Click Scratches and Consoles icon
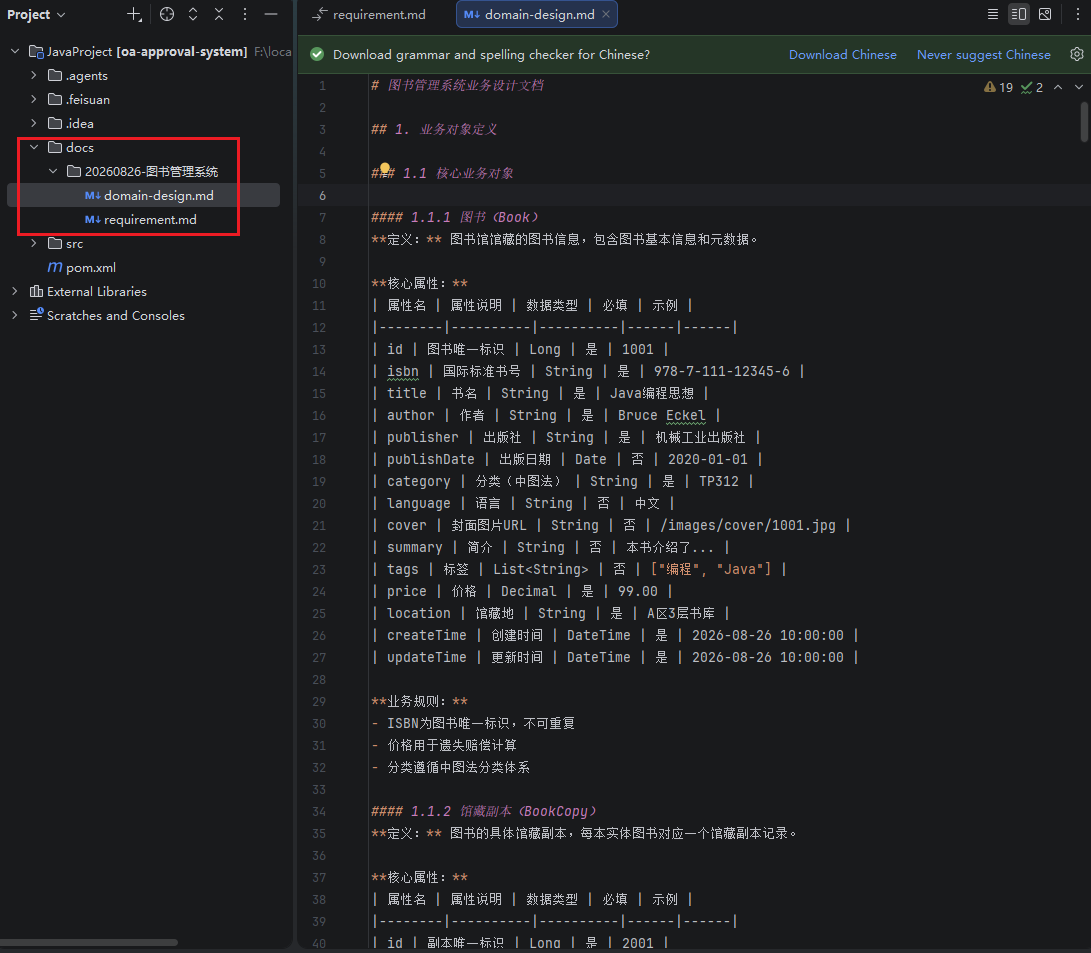1091x953 pixels. (36, 315)
